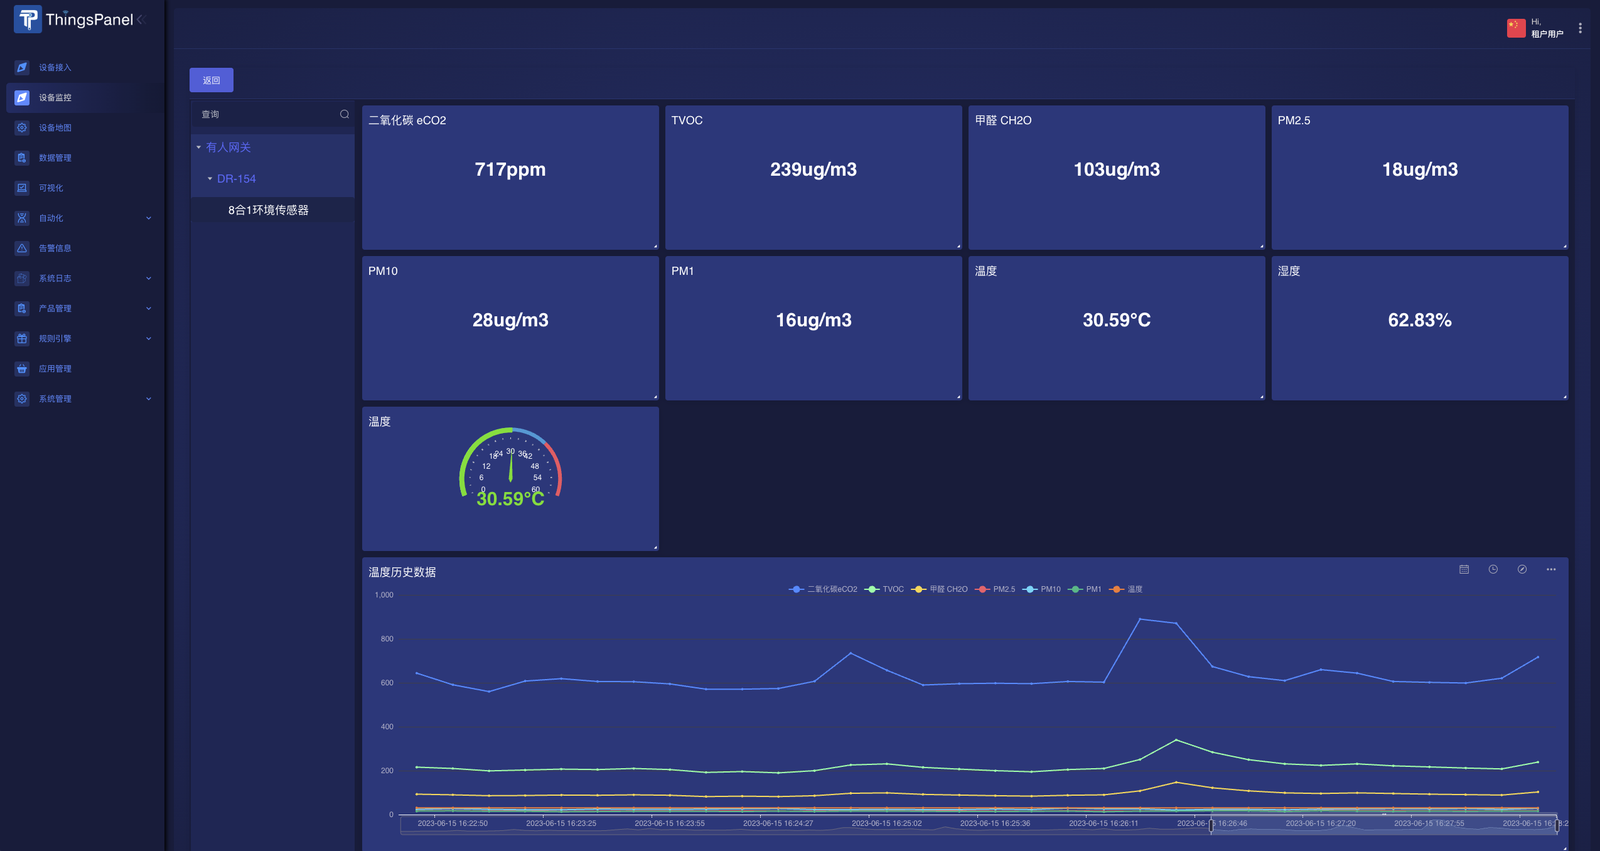Collapse the DR-154 tree node arrow
The image size is (1600, 851).
point(210,178)
